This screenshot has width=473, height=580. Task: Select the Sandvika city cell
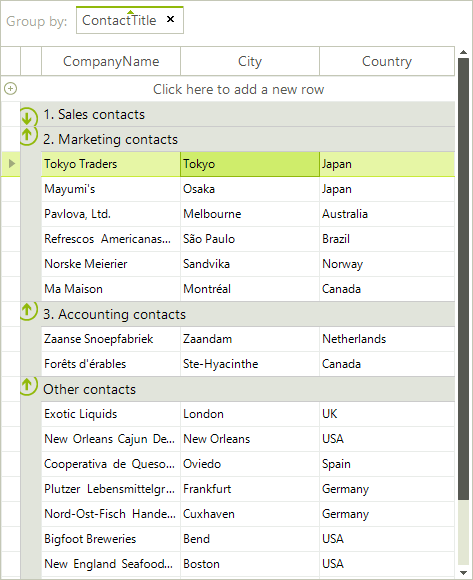pos(250,264)
